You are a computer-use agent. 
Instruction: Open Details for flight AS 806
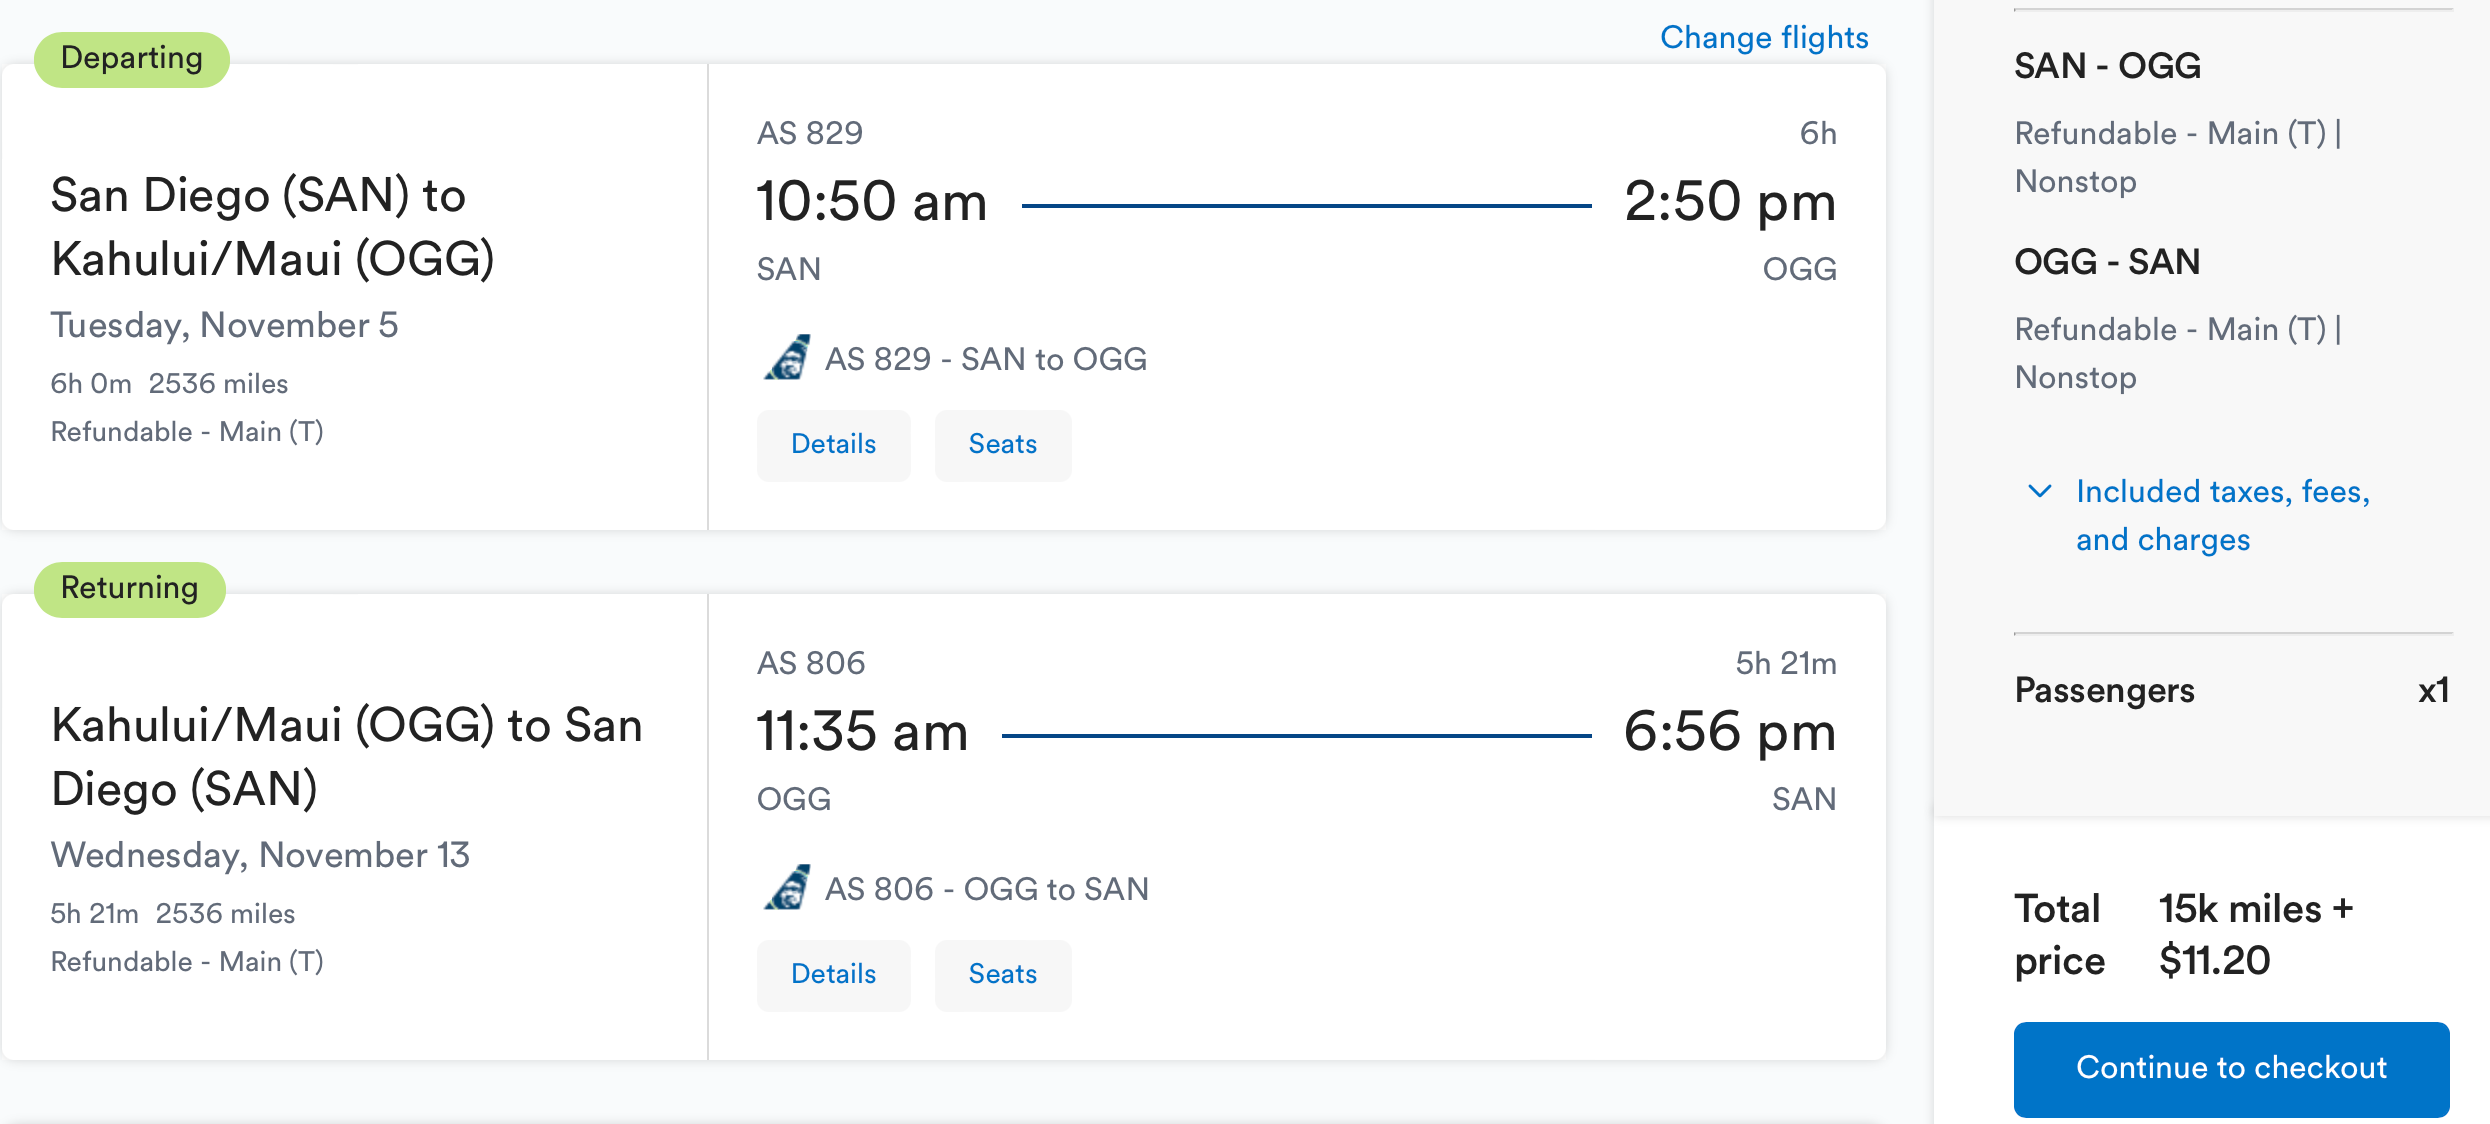click(x=833, y=975)
